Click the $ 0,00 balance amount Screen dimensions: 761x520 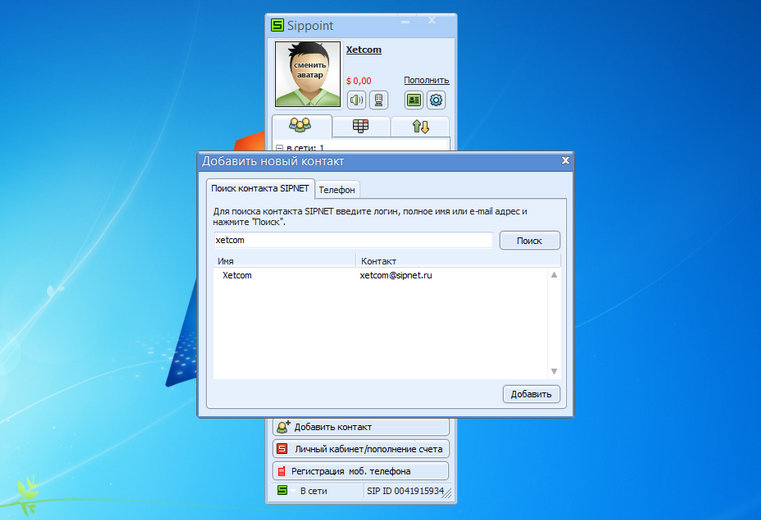pos(359,81)
